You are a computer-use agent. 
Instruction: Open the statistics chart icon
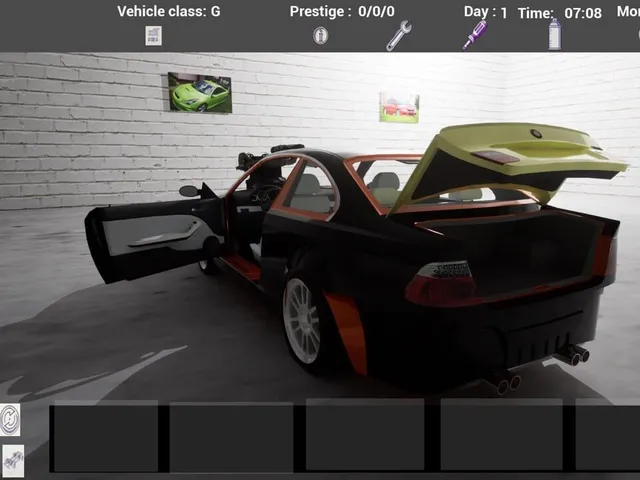(153, 36)
